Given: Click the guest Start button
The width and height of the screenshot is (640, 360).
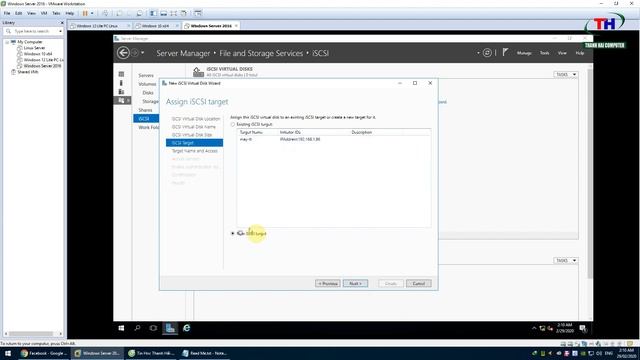Looking at the screenshot, I should coord(121,328).
